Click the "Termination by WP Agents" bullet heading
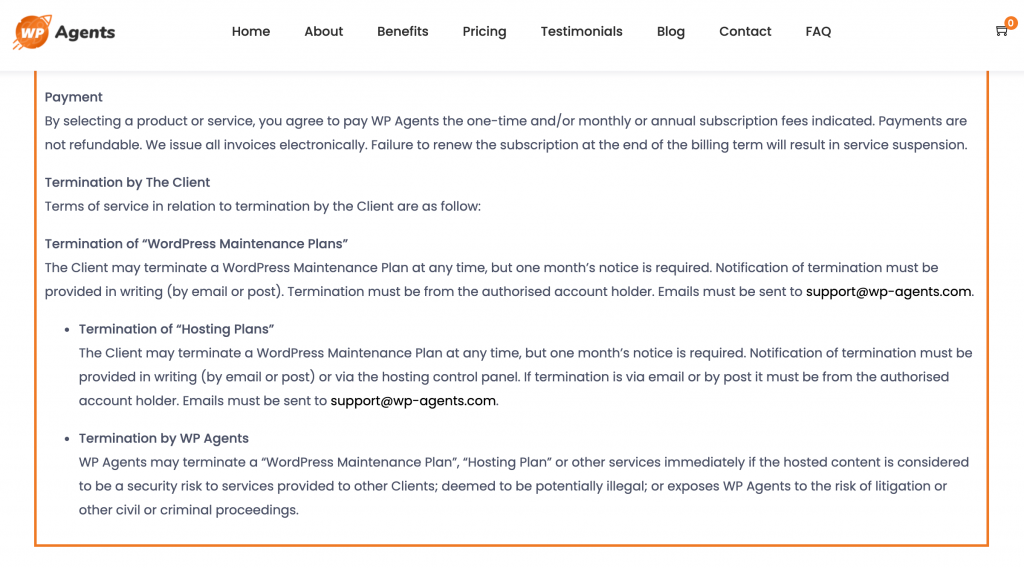This screenshot has height=569, width=1024. click(164, 438)
